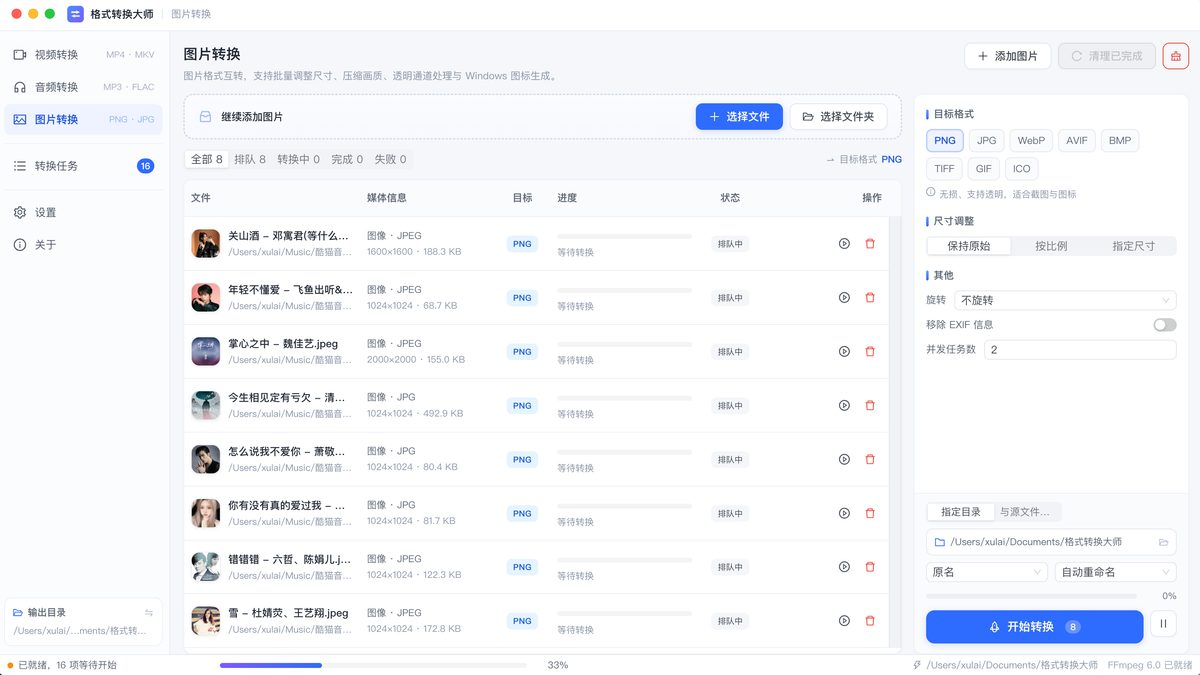Click folder icon in output path field
1200x675 pixels.
pyautogui.click(x=1163, y=542)
